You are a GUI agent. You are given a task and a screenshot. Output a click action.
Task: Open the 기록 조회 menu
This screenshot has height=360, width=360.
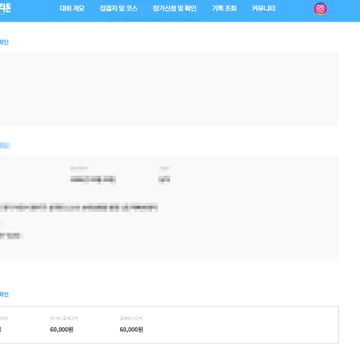tap(224, 9)
